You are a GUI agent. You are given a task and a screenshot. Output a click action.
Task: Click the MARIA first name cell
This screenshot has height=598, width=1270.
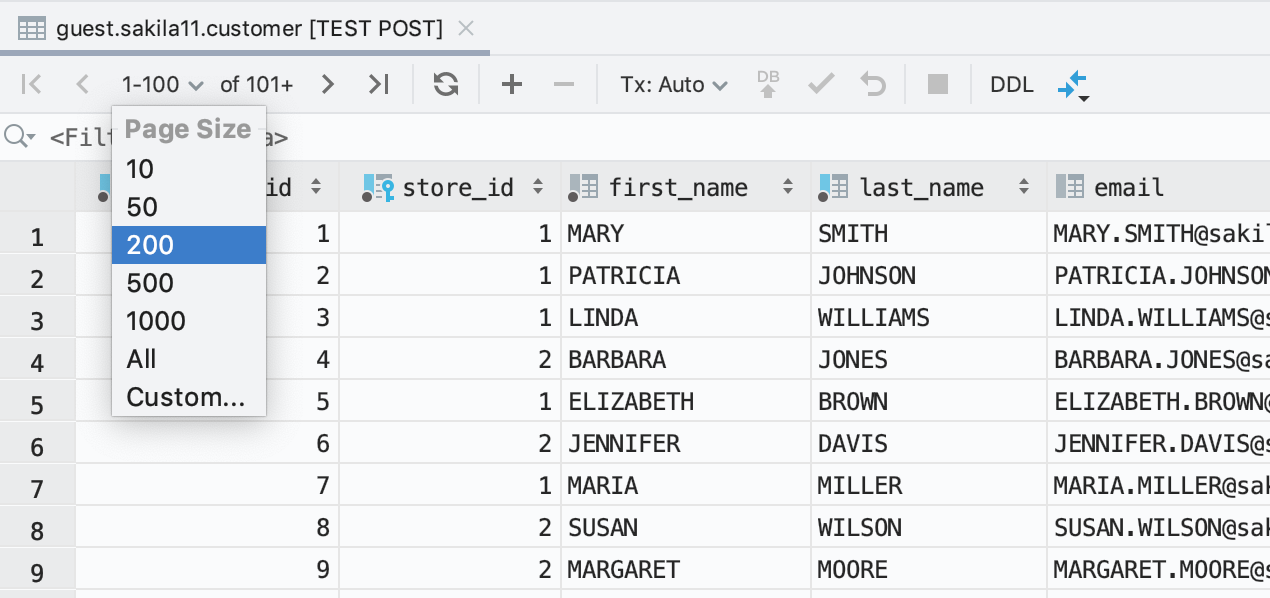685,486
